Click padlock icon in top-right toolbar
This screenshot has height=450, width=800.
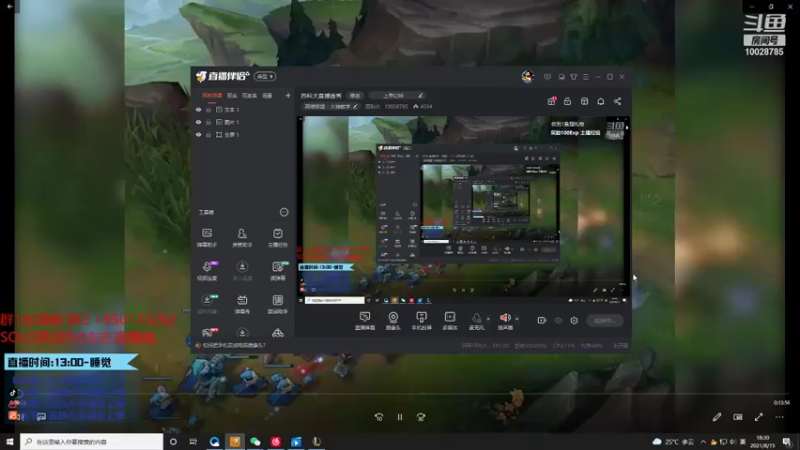[x=567, y=101]
